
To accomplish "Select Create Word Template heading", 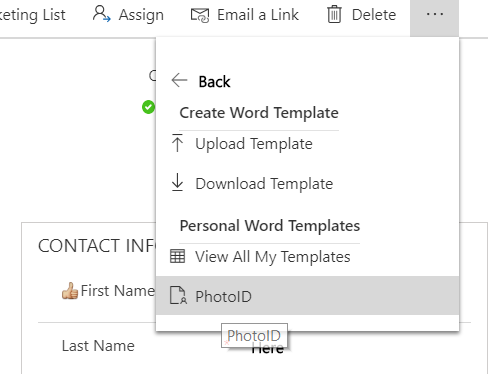I will 259,113.
